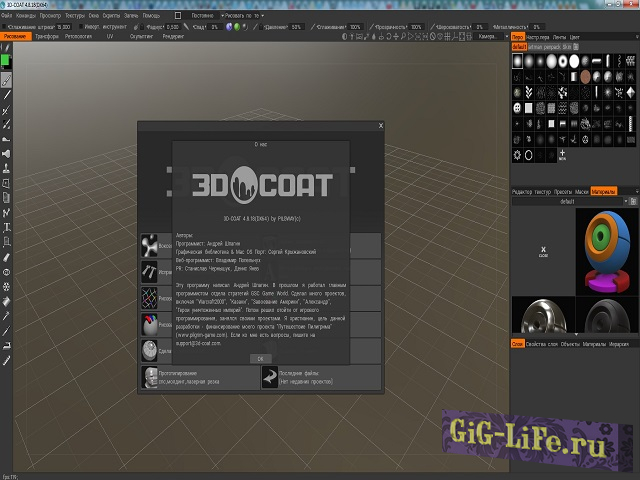The height and width of the screenshot is (480, 640).
Task: Close the splash dialog with the X
Action: (x=380, y=126)
